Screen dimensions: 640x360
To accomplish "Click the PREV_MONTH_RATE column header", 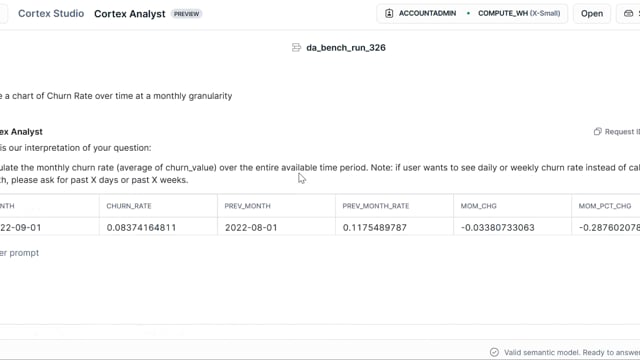I will coord(376,206).
